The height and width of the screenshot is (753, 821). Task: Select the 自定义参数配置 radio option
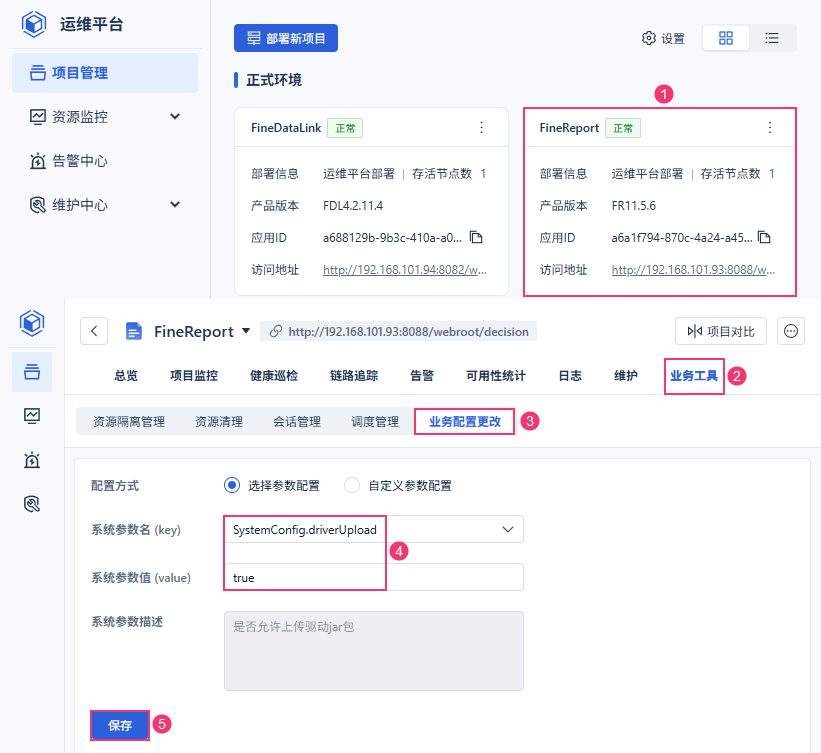(352, 485)
